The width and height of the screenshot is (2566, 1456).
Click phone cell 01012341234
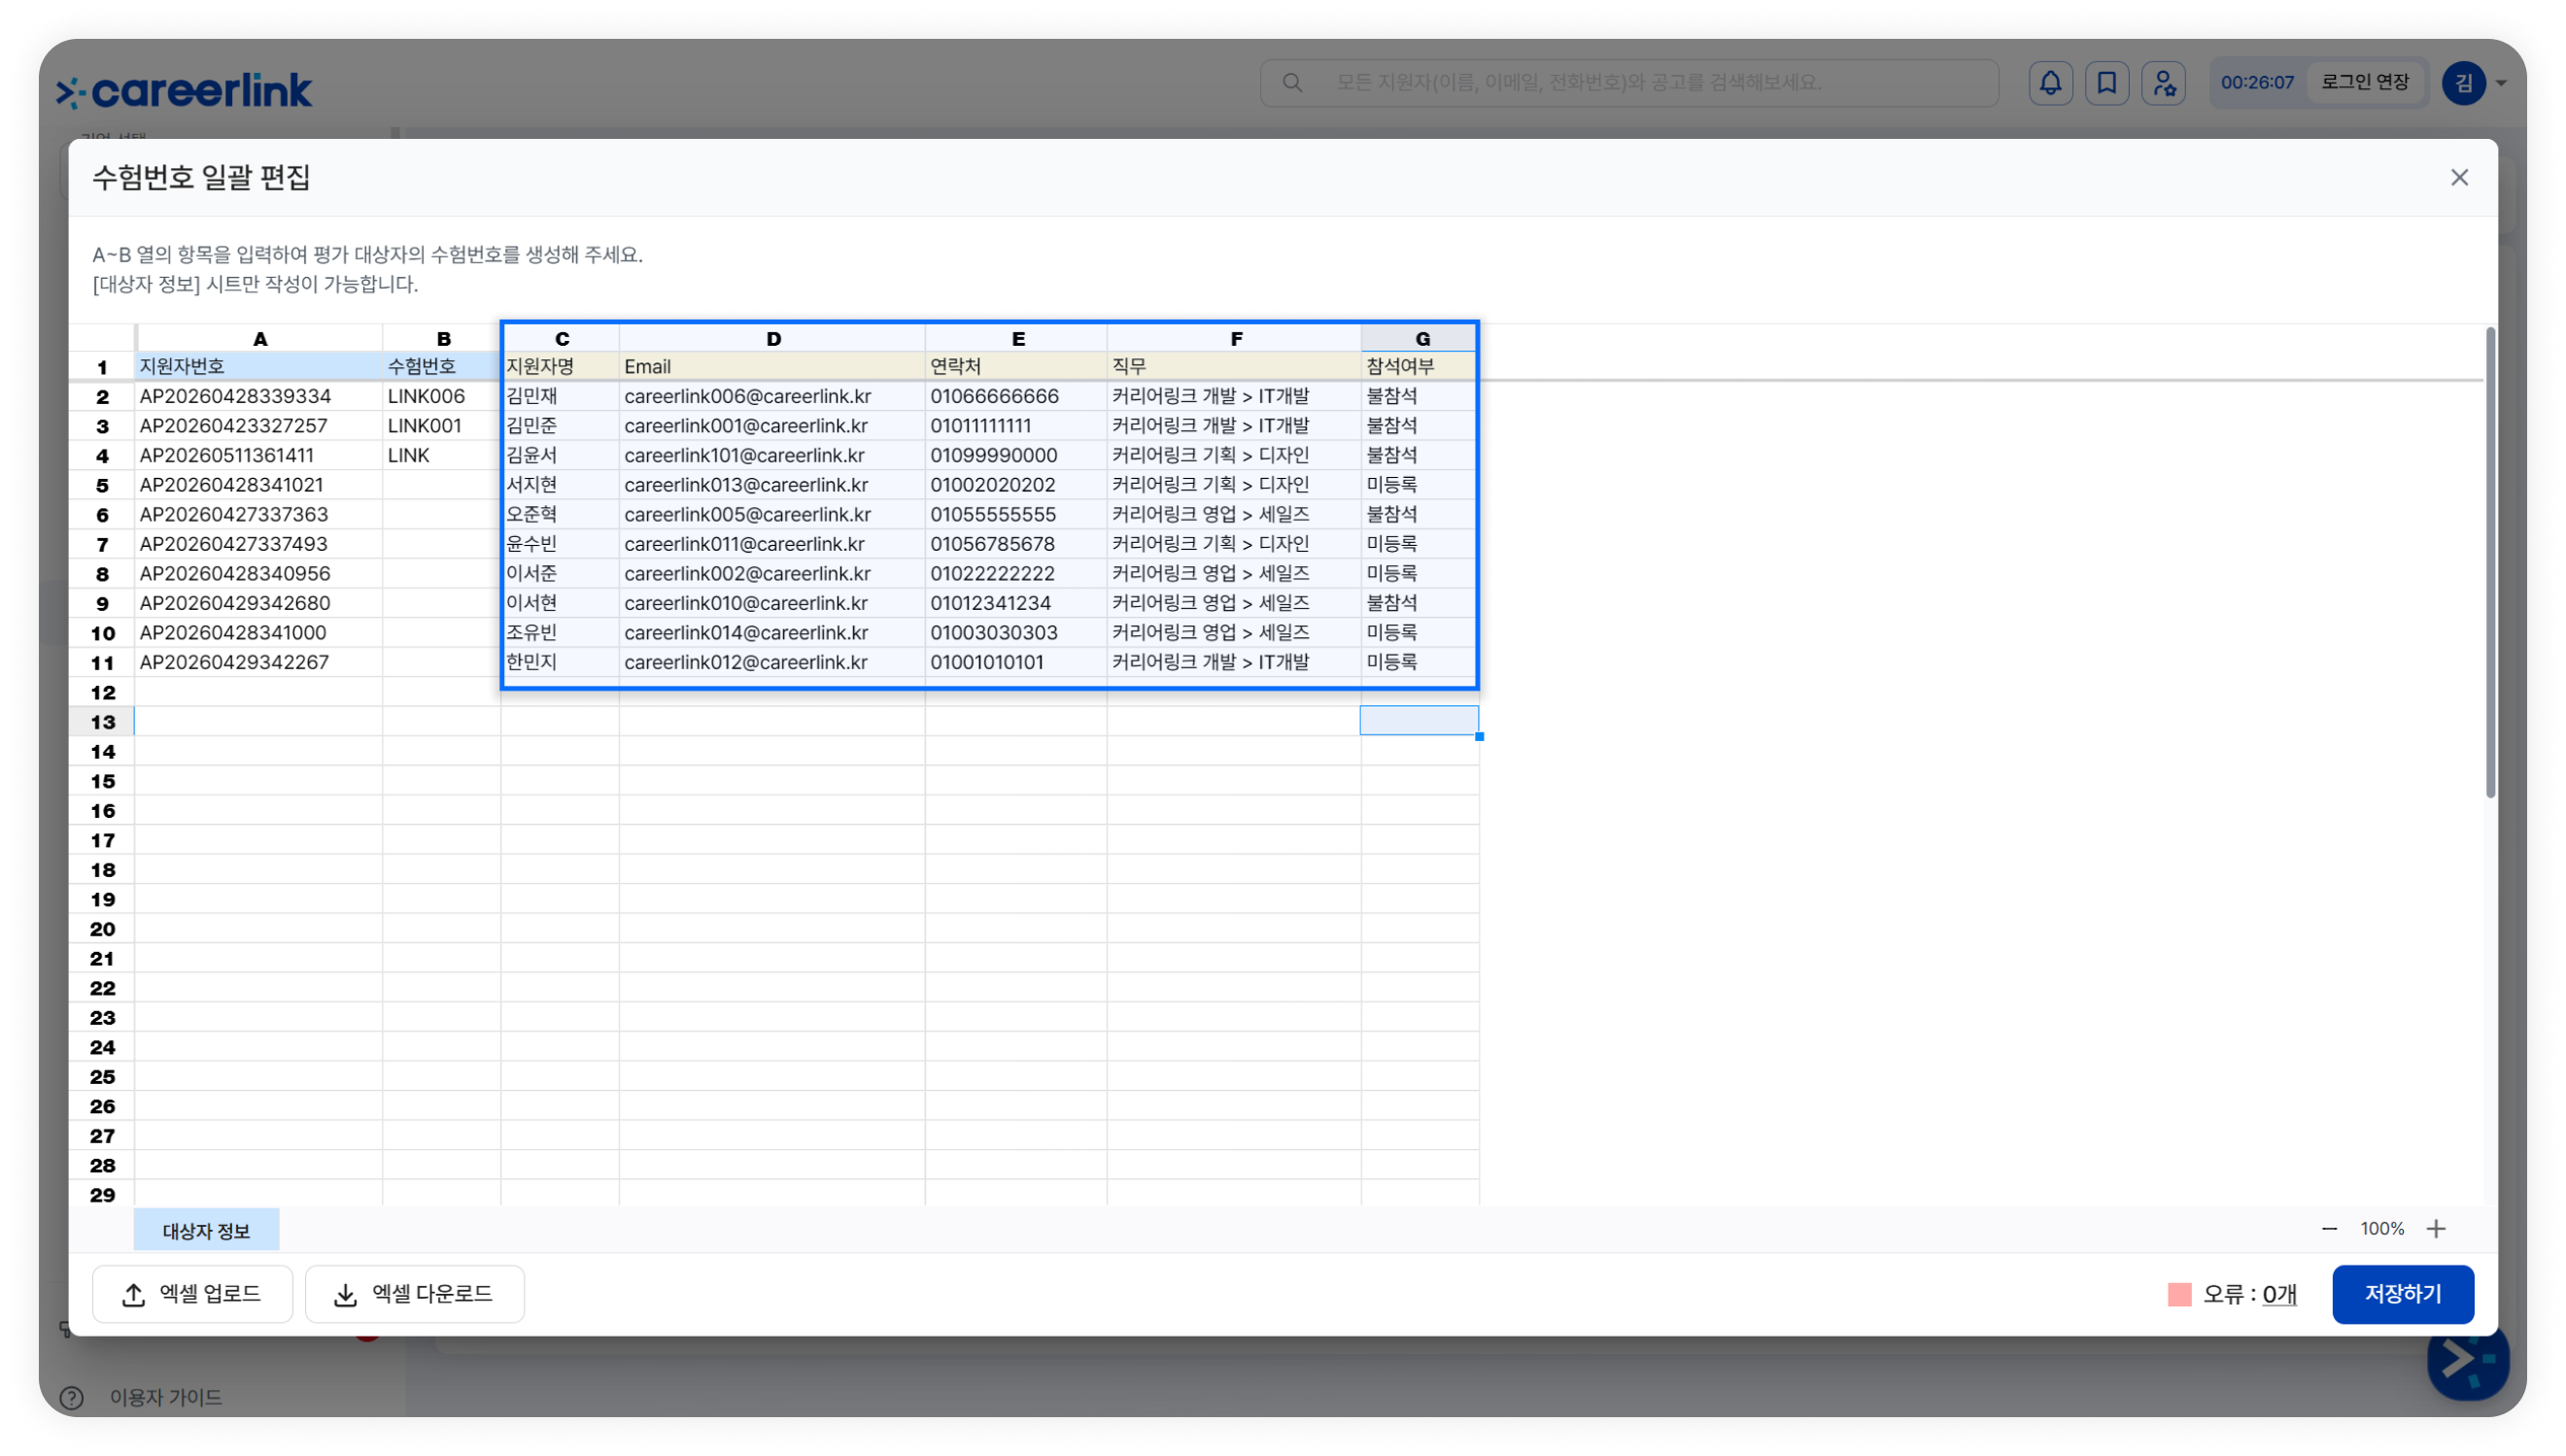point(1017,603)
